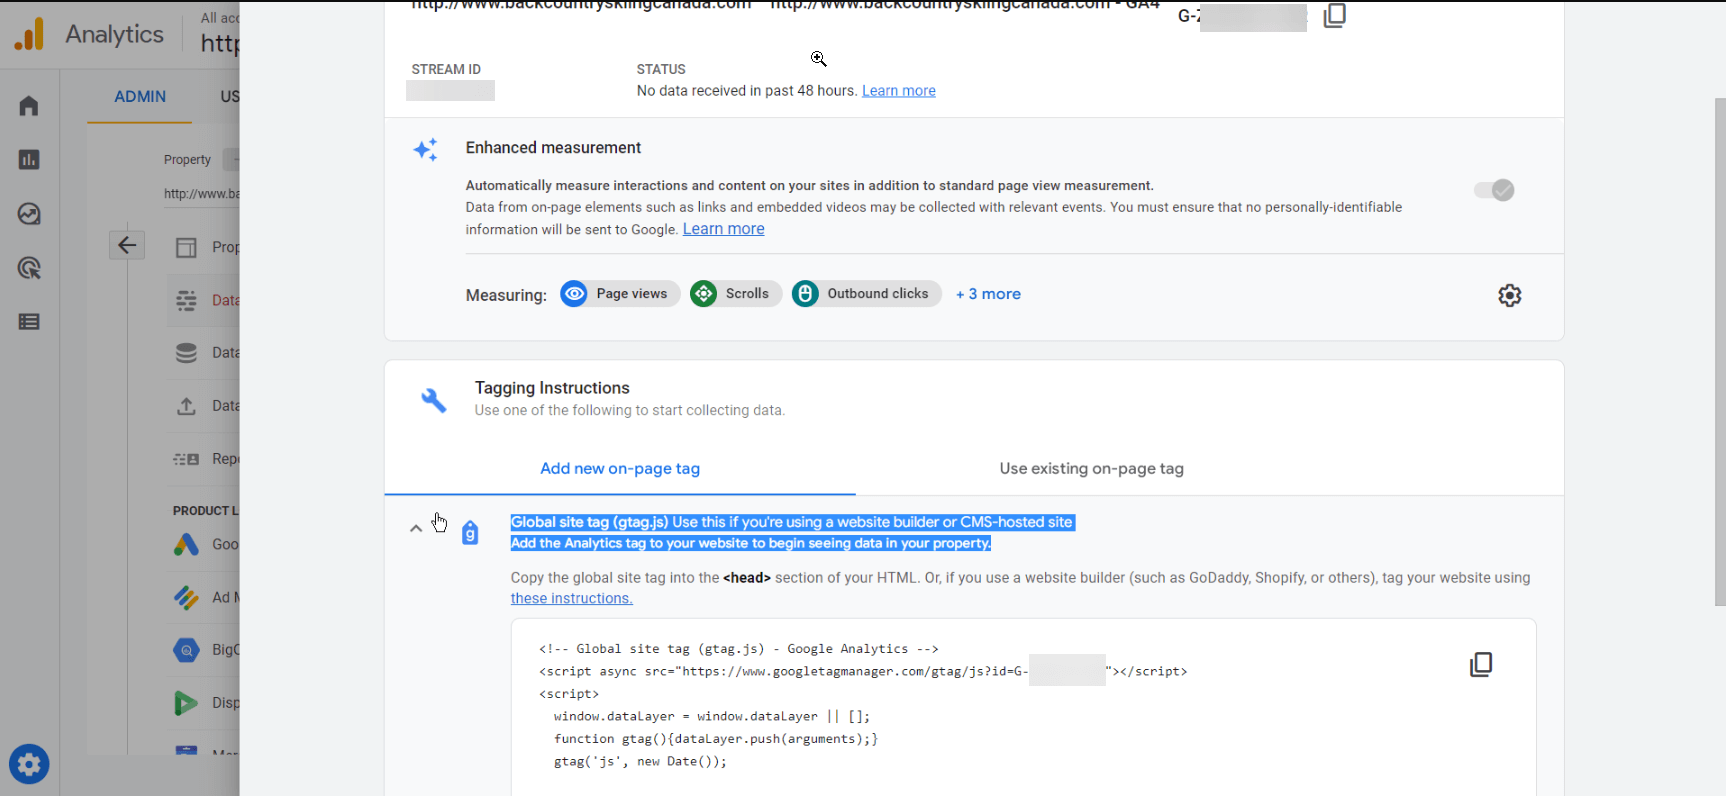Click the 'STREAM ID' label

[x=446, y=69]
